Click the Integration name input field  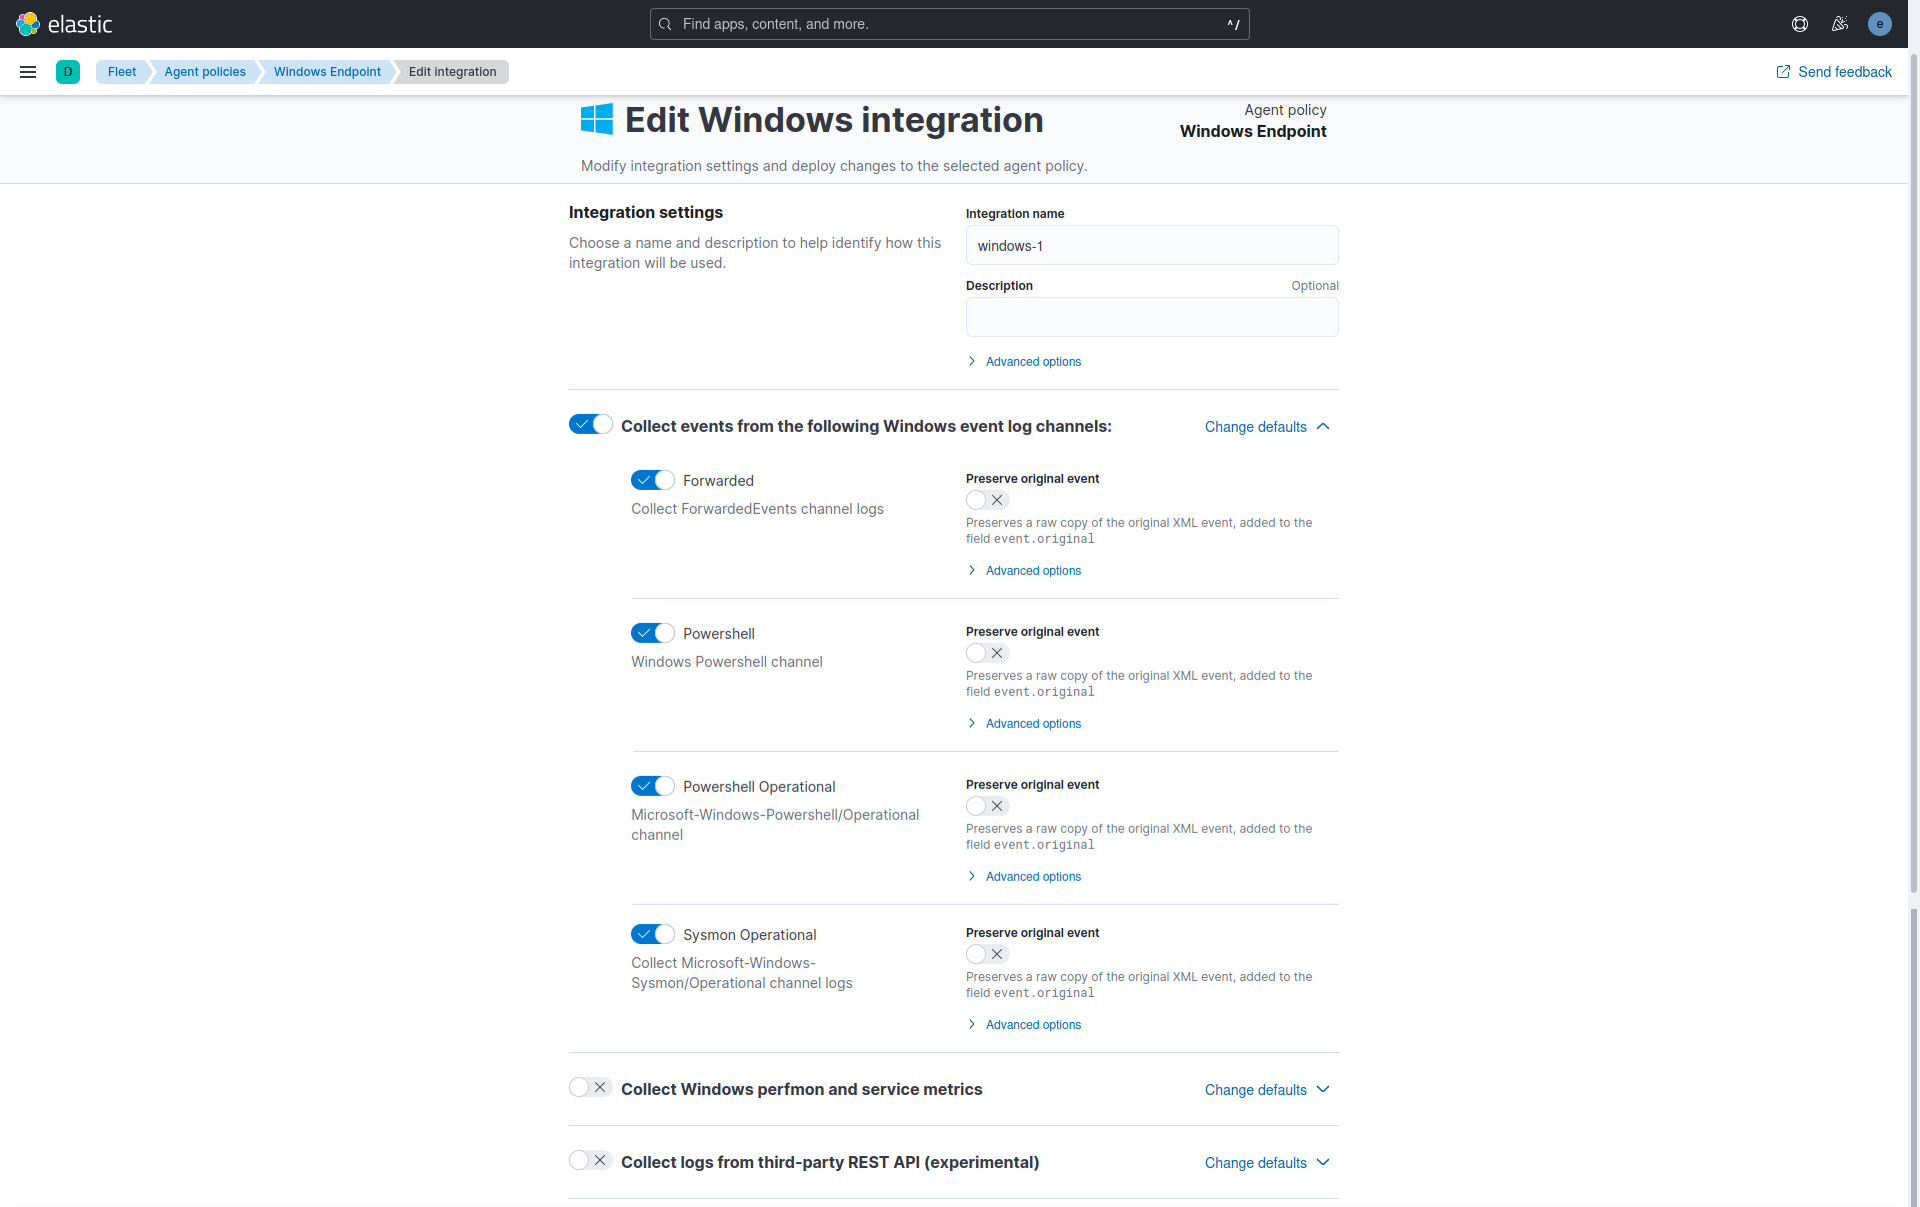coord(1151,246)
